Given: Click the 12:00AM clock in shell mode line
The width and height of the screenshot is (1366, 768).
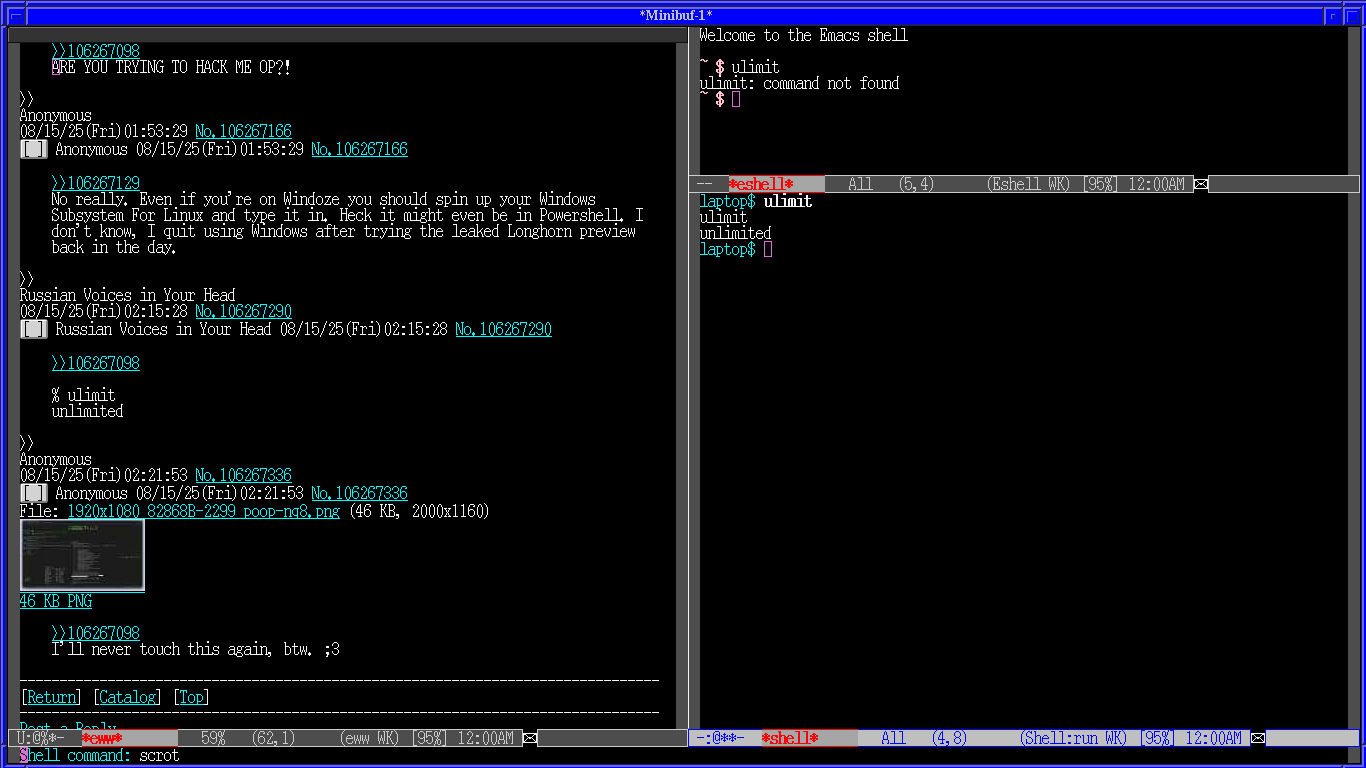Looking at the screenshot, I should 1214,739.
